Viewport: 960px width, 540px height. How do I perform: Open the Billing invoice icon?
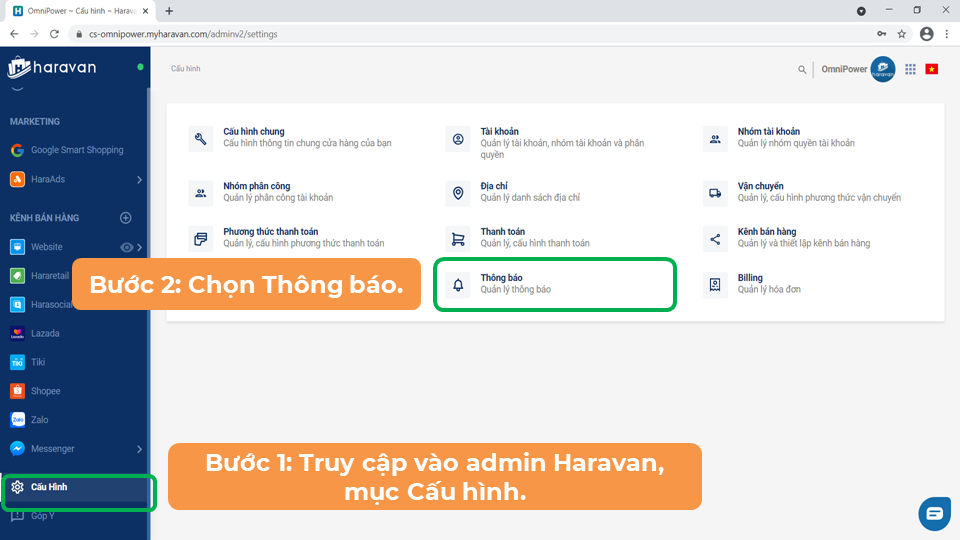[715, 285]
